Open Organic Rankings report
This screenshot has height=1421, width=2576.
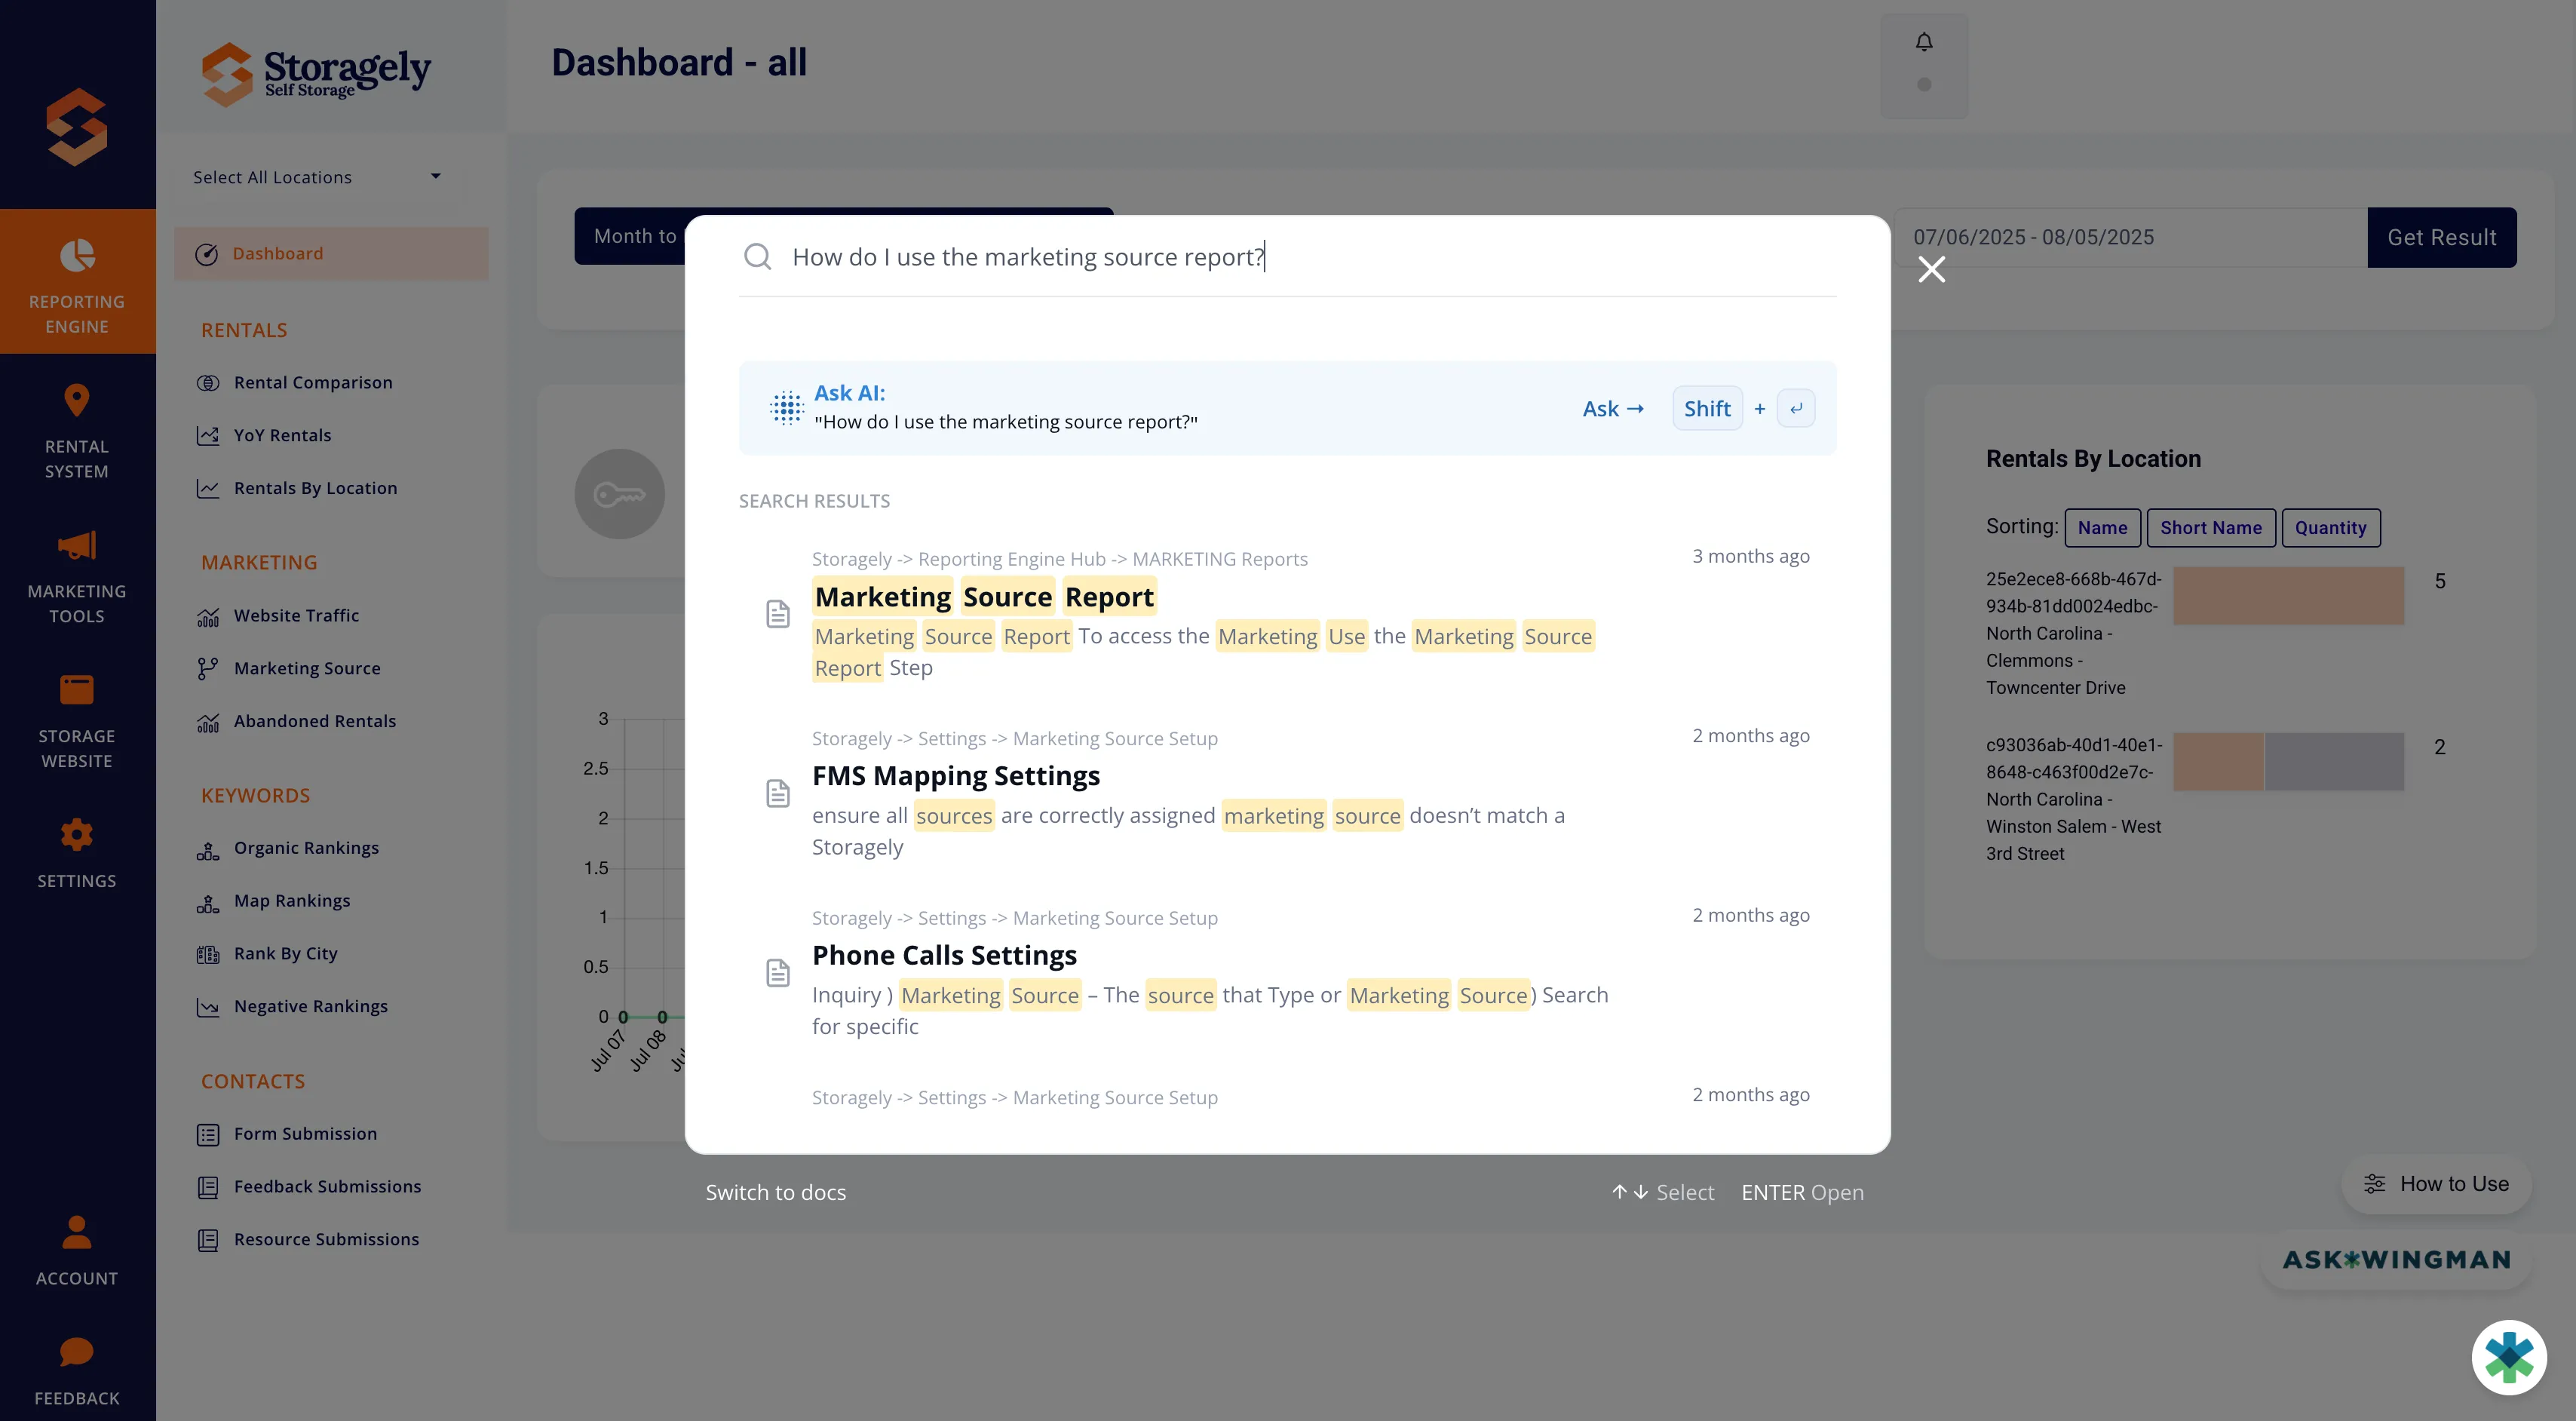(306, 848)
